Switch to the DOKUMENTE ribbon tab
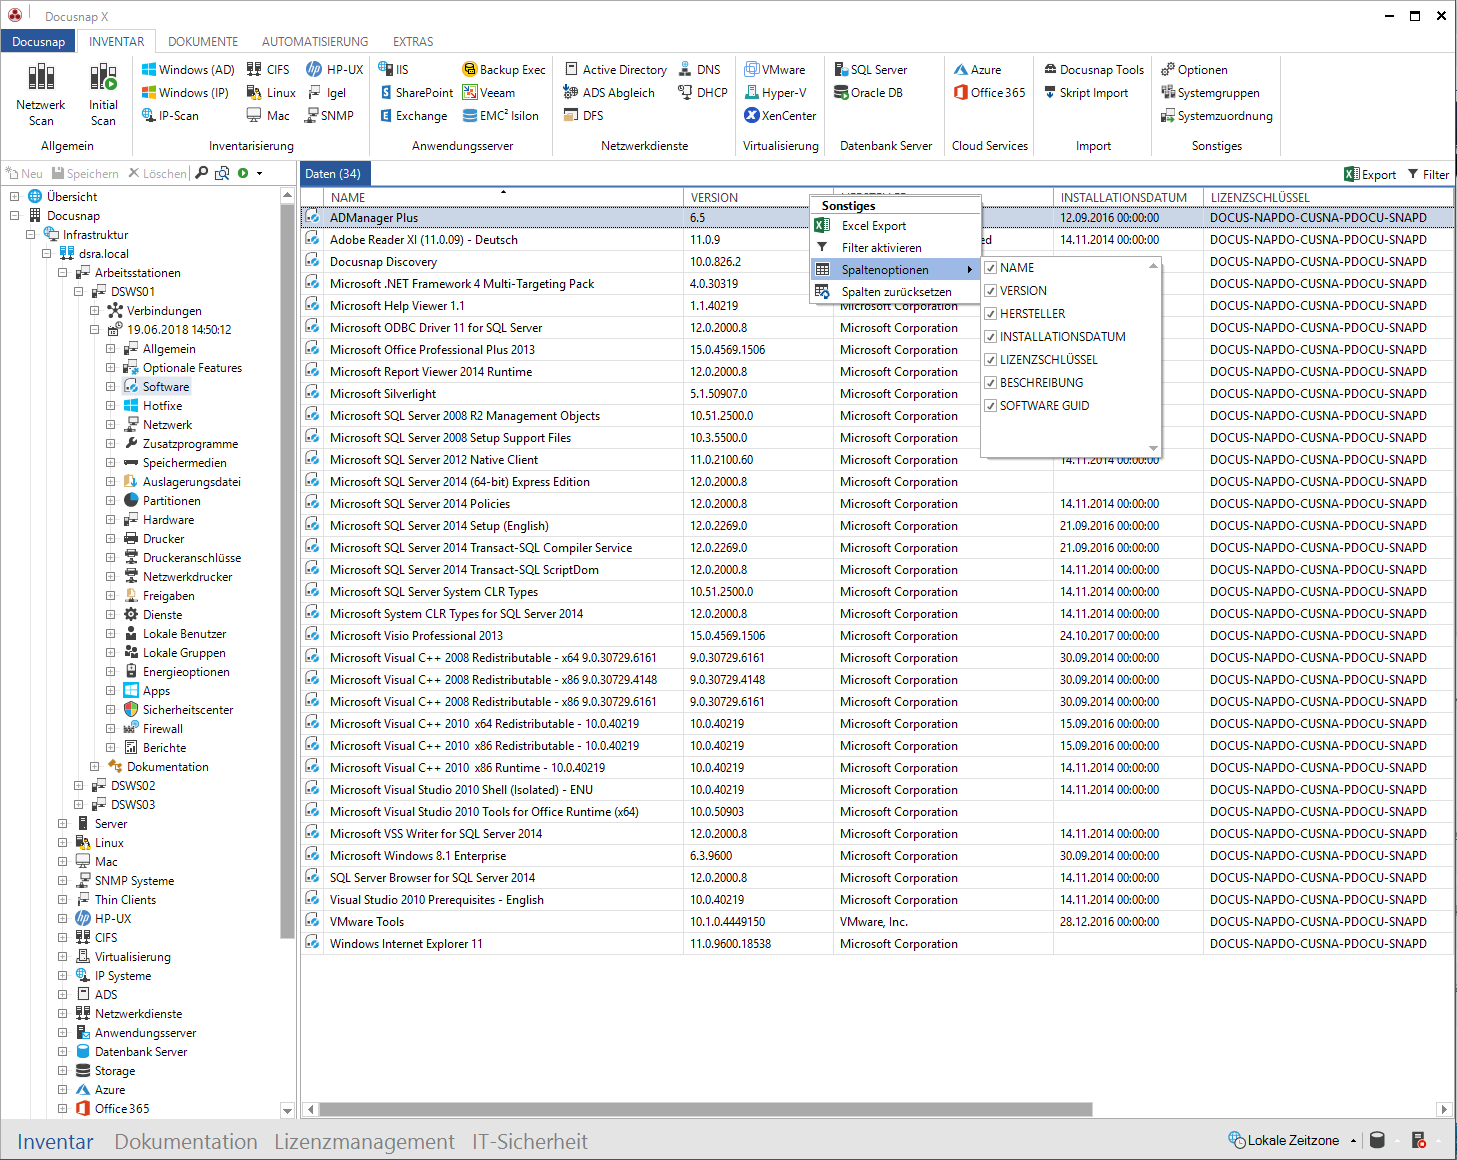 [203, 42]
